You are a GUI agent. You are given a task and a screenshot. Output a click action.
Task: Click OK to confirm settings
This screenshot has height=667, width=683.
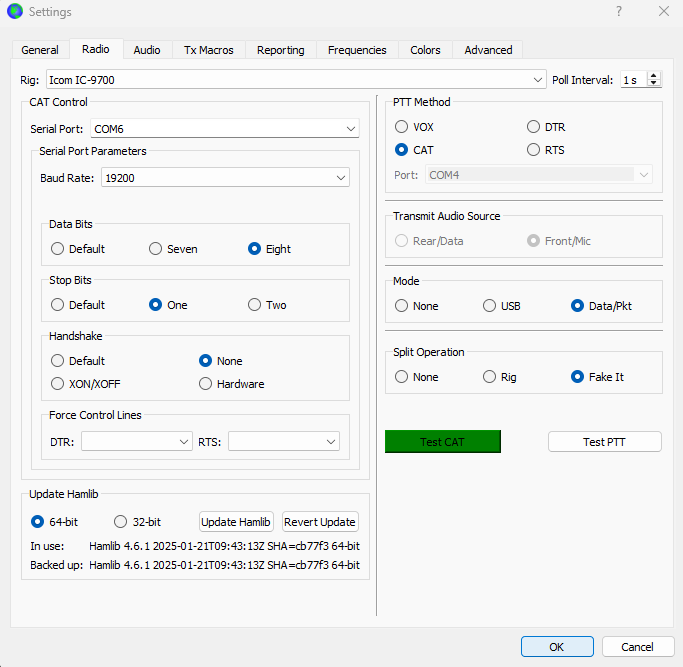557,647
